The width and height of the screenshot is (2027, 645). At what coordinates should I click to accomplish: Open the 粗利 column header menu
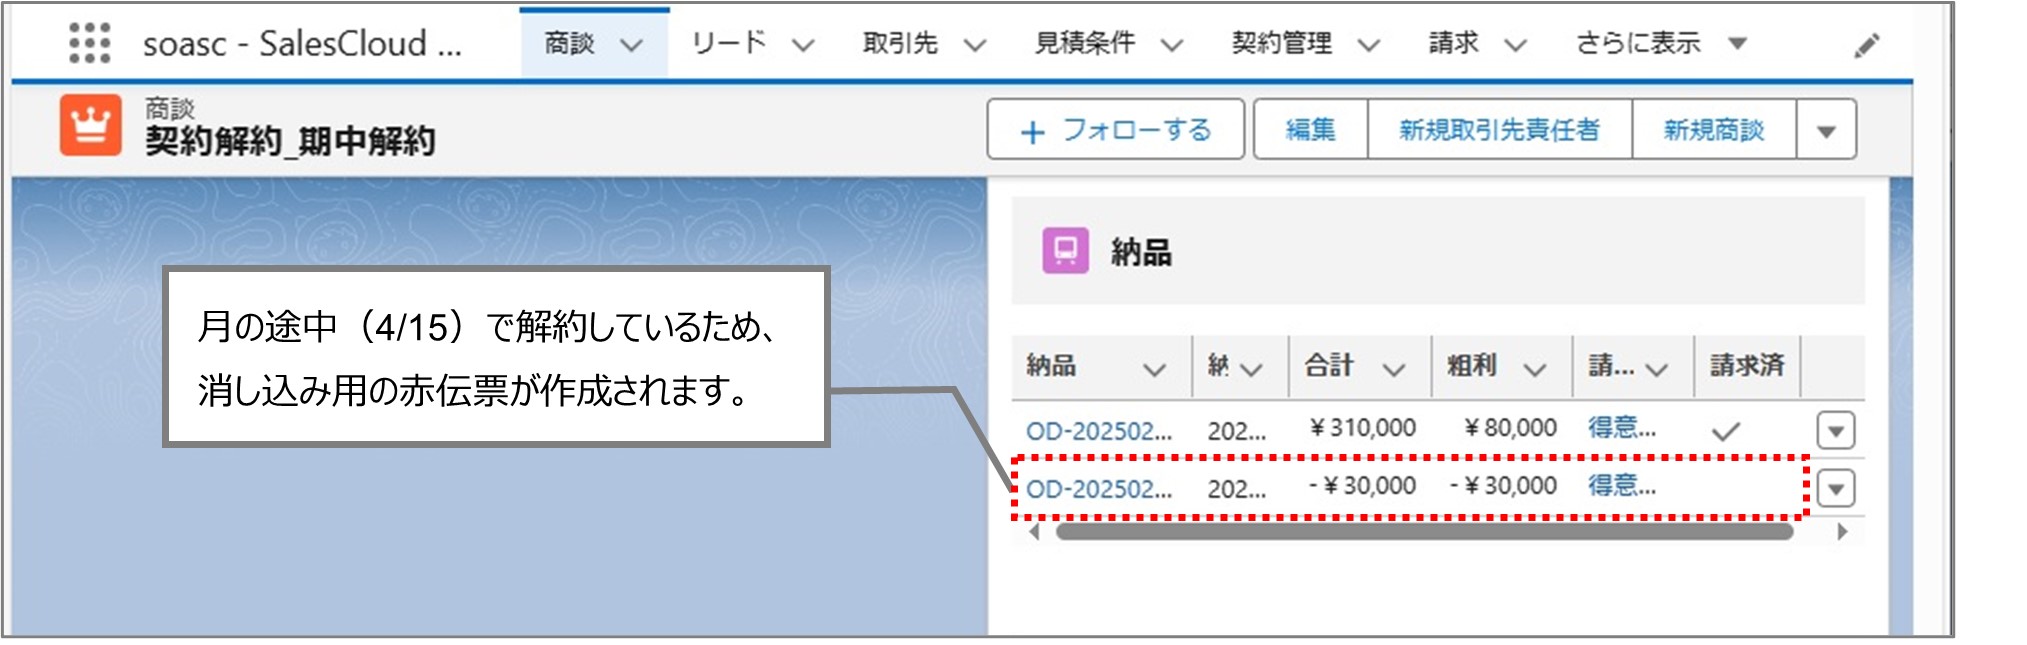(1535, 370)
